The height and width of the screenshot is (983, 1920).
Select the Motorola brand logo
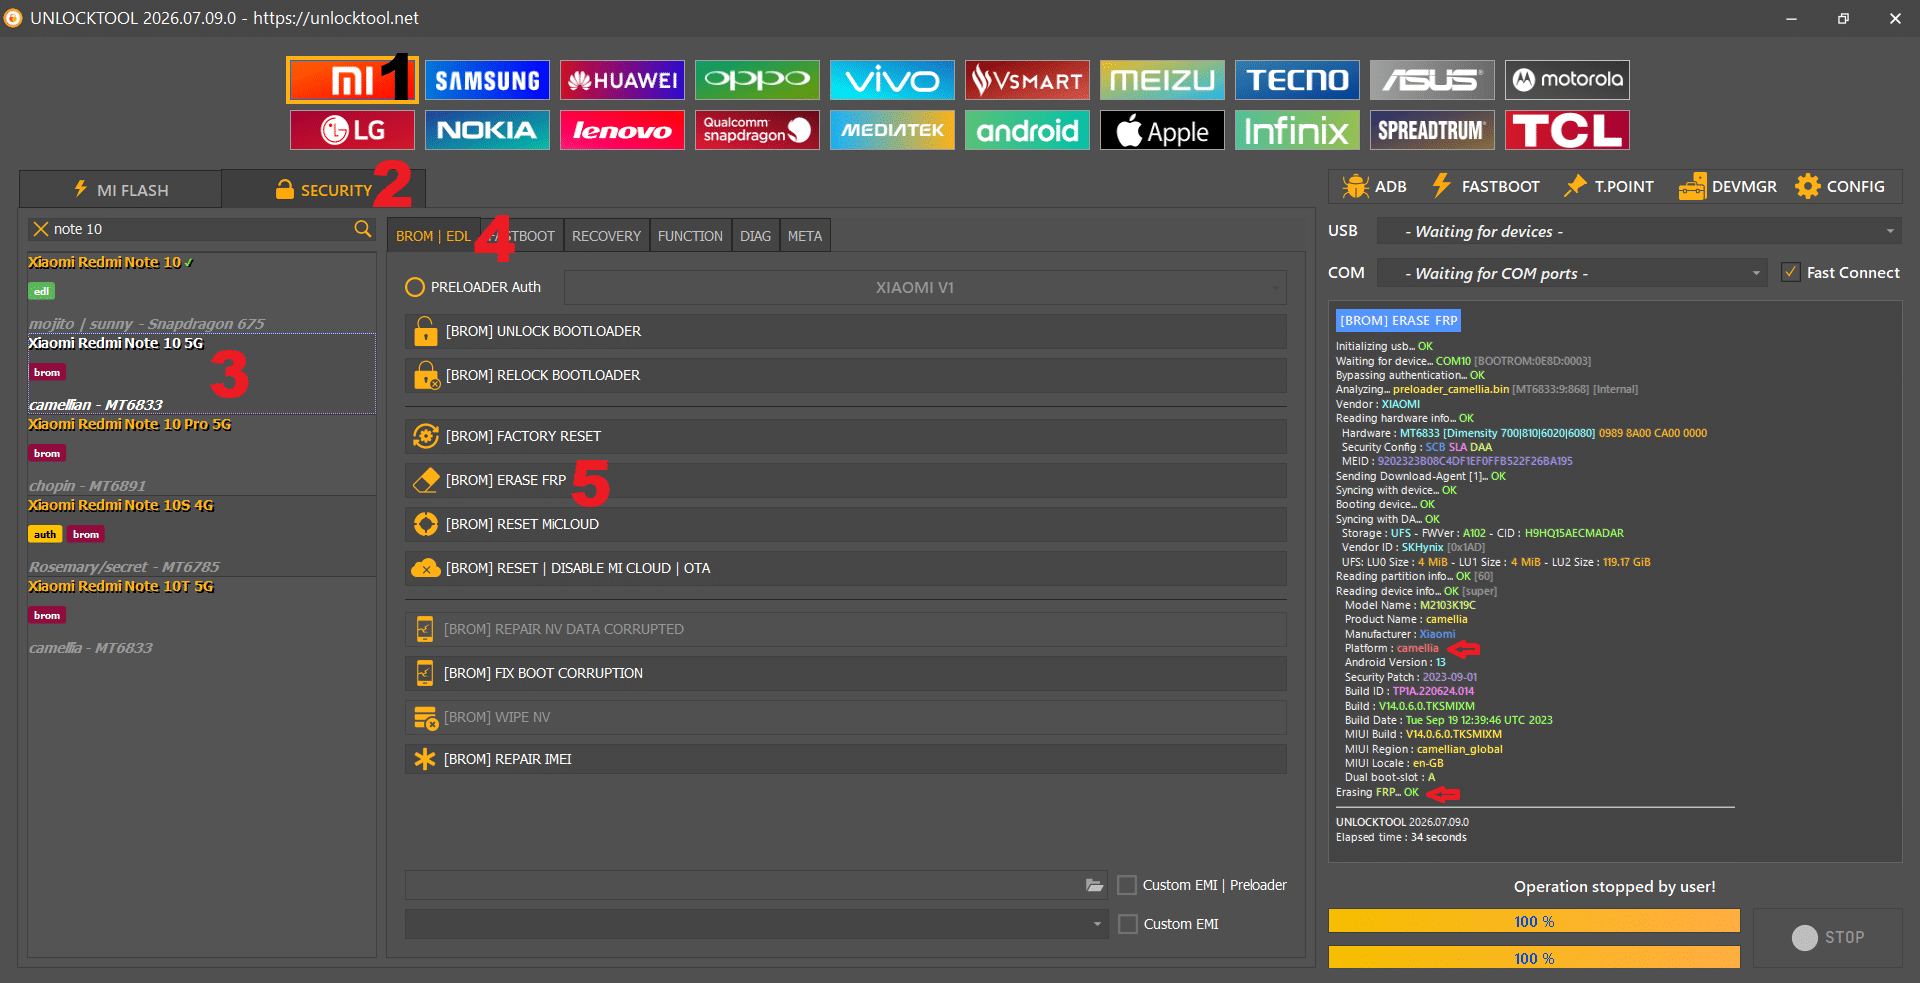click(x=1567, y=80)
